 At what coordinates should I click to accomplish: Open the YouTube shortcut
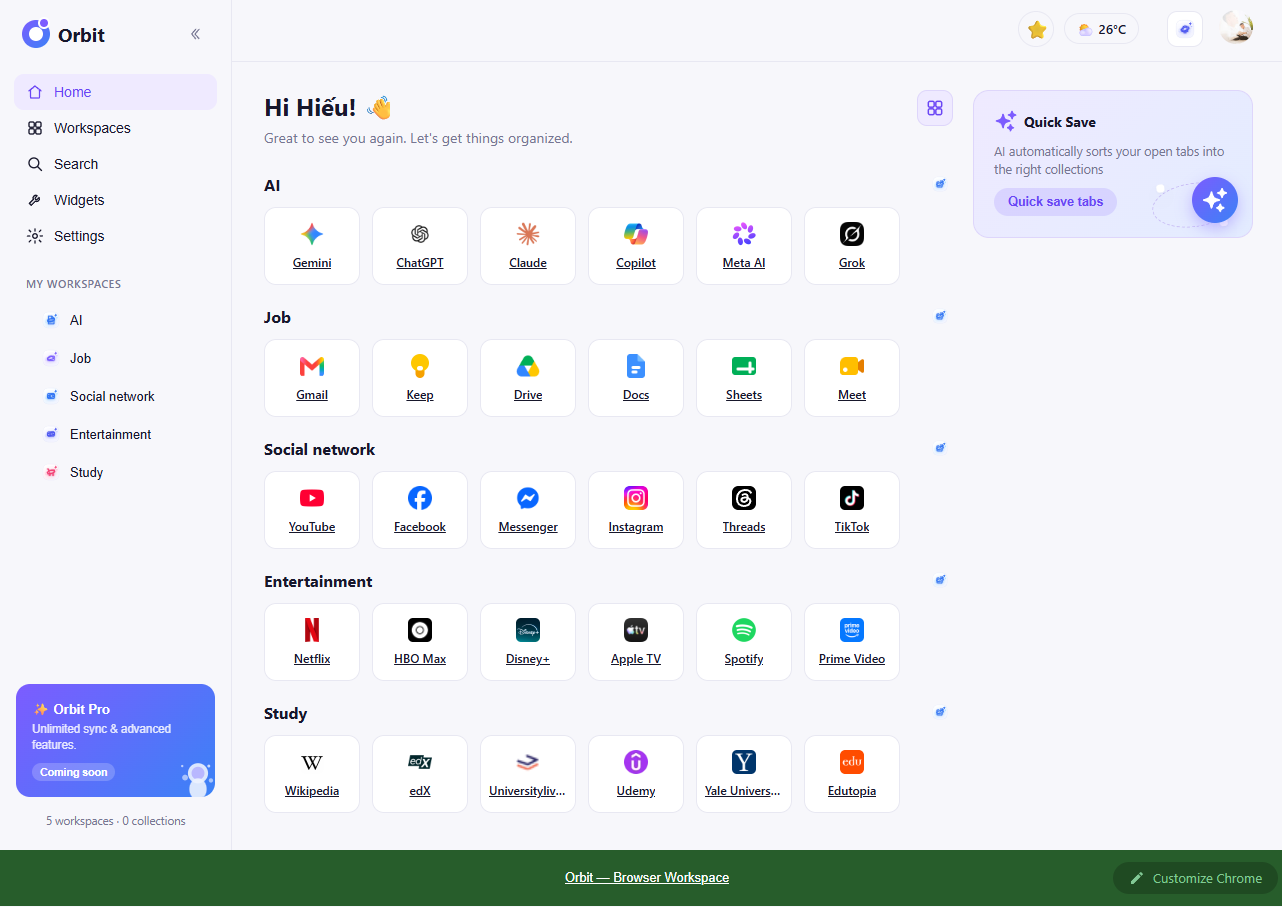click(312, 510)
